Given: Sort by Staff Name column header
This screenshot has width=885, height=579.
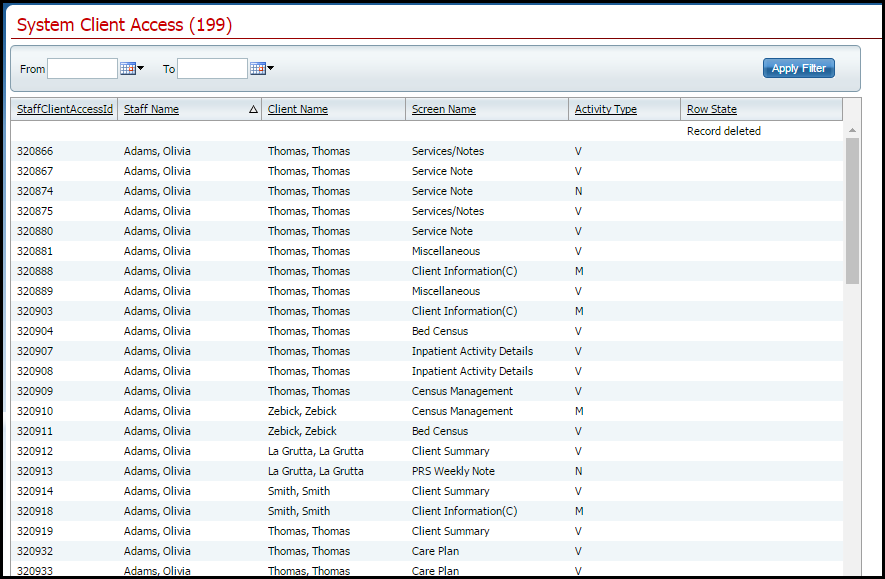Looking at the screenshot, I should [151, 110].
